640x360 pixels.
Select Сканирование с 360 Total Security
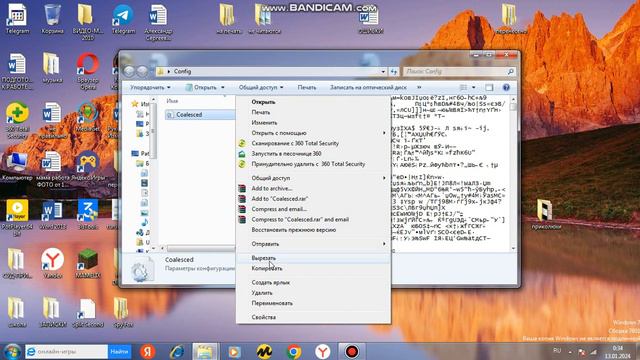313,143
